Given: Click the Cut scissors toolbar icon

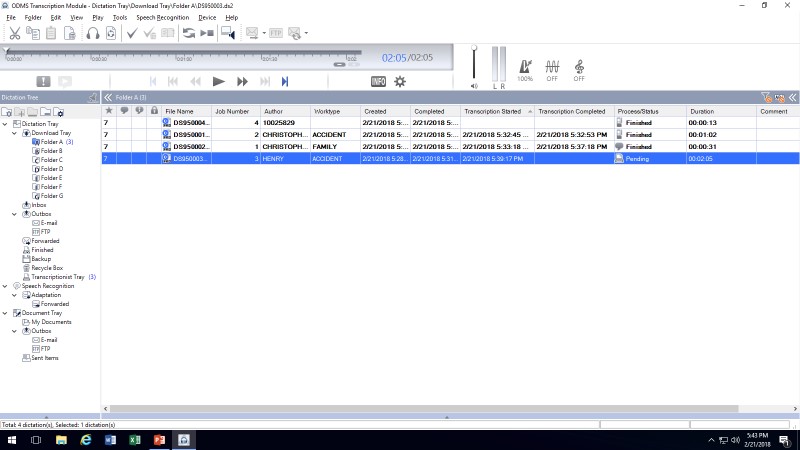Looking at the screenshot, I should 15,34.
